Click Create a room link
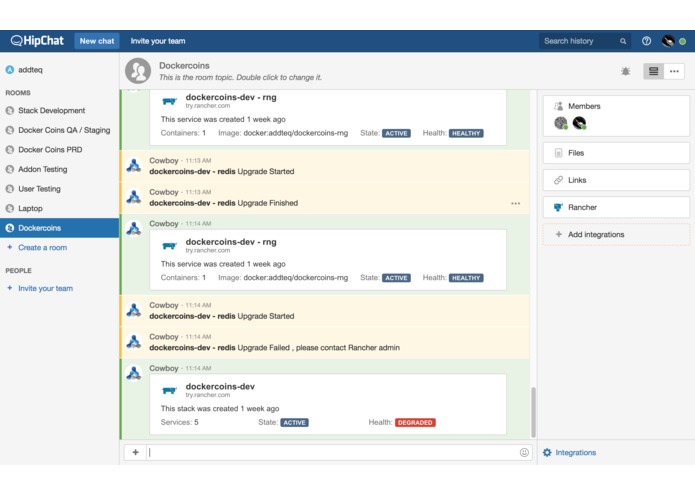 coord(42,247)
